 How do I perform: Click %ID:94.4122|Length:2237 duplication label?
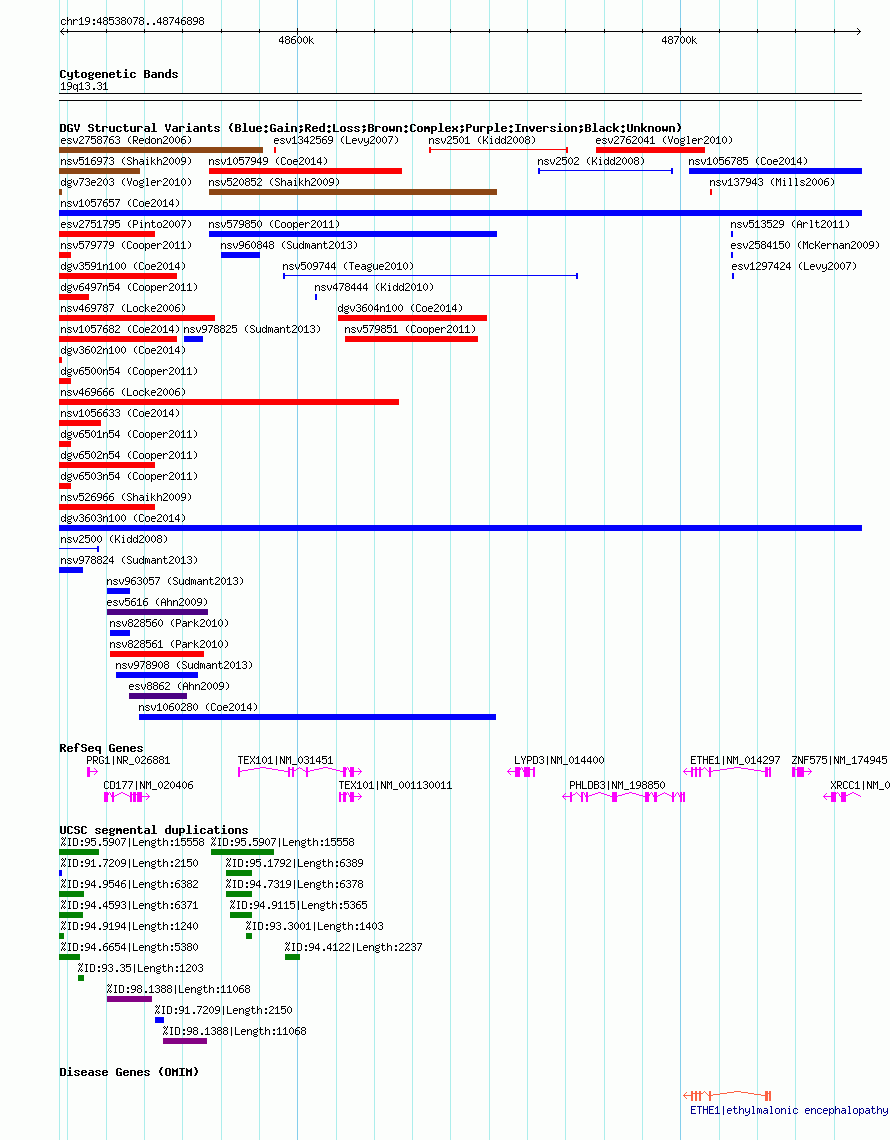pos(353,948)
